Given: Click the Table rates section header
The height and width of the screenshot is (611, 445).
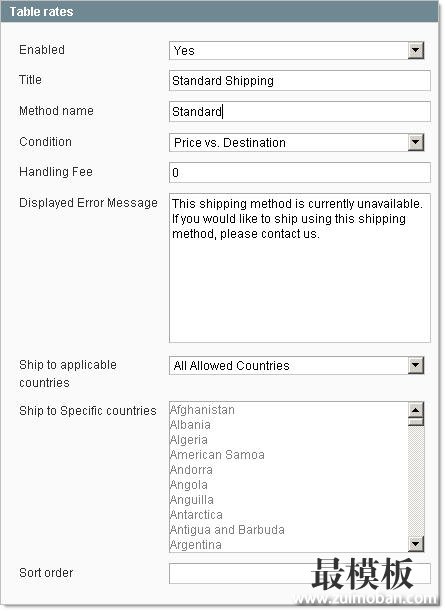Looking at the screenshot, I should click(x=219, y=12).
